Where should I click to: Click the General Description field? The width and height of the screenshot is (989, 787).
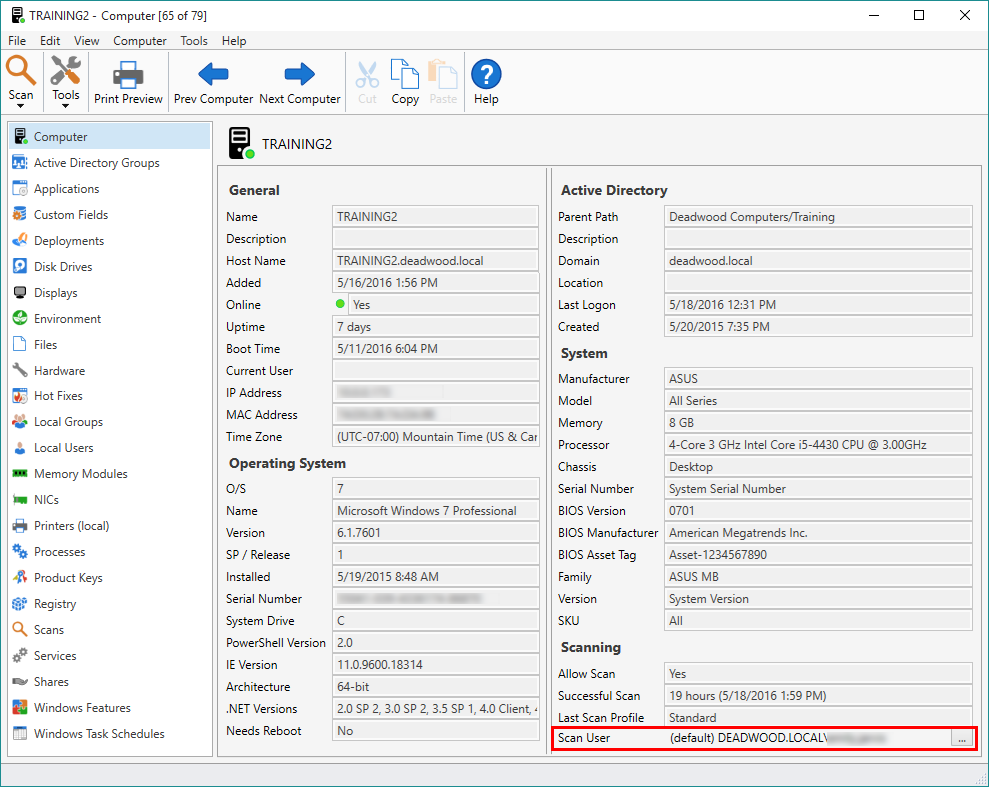435,238
